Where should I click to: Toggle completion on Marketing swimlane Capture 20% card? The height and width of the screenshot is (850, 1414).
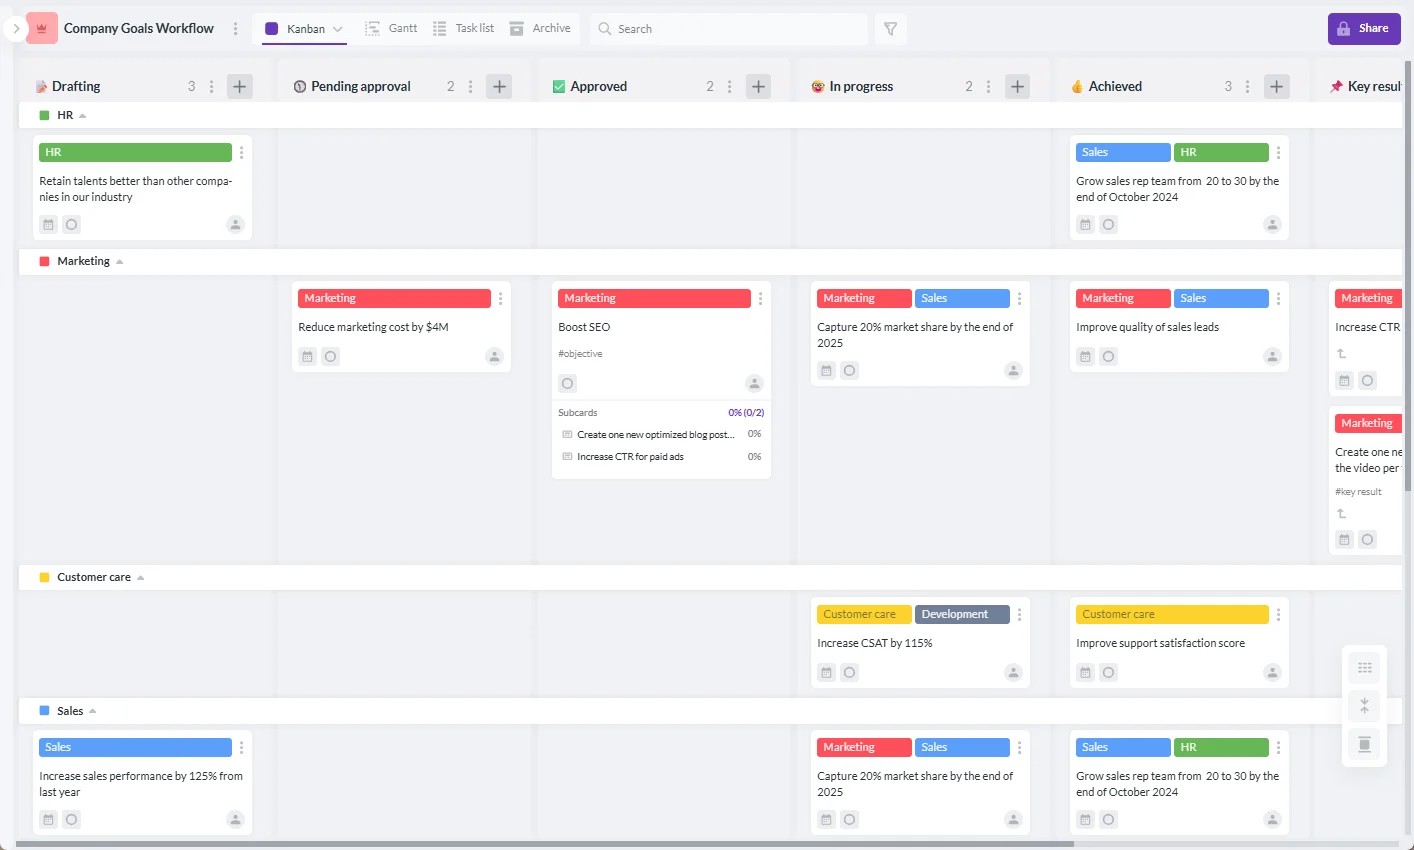[849, 370]
